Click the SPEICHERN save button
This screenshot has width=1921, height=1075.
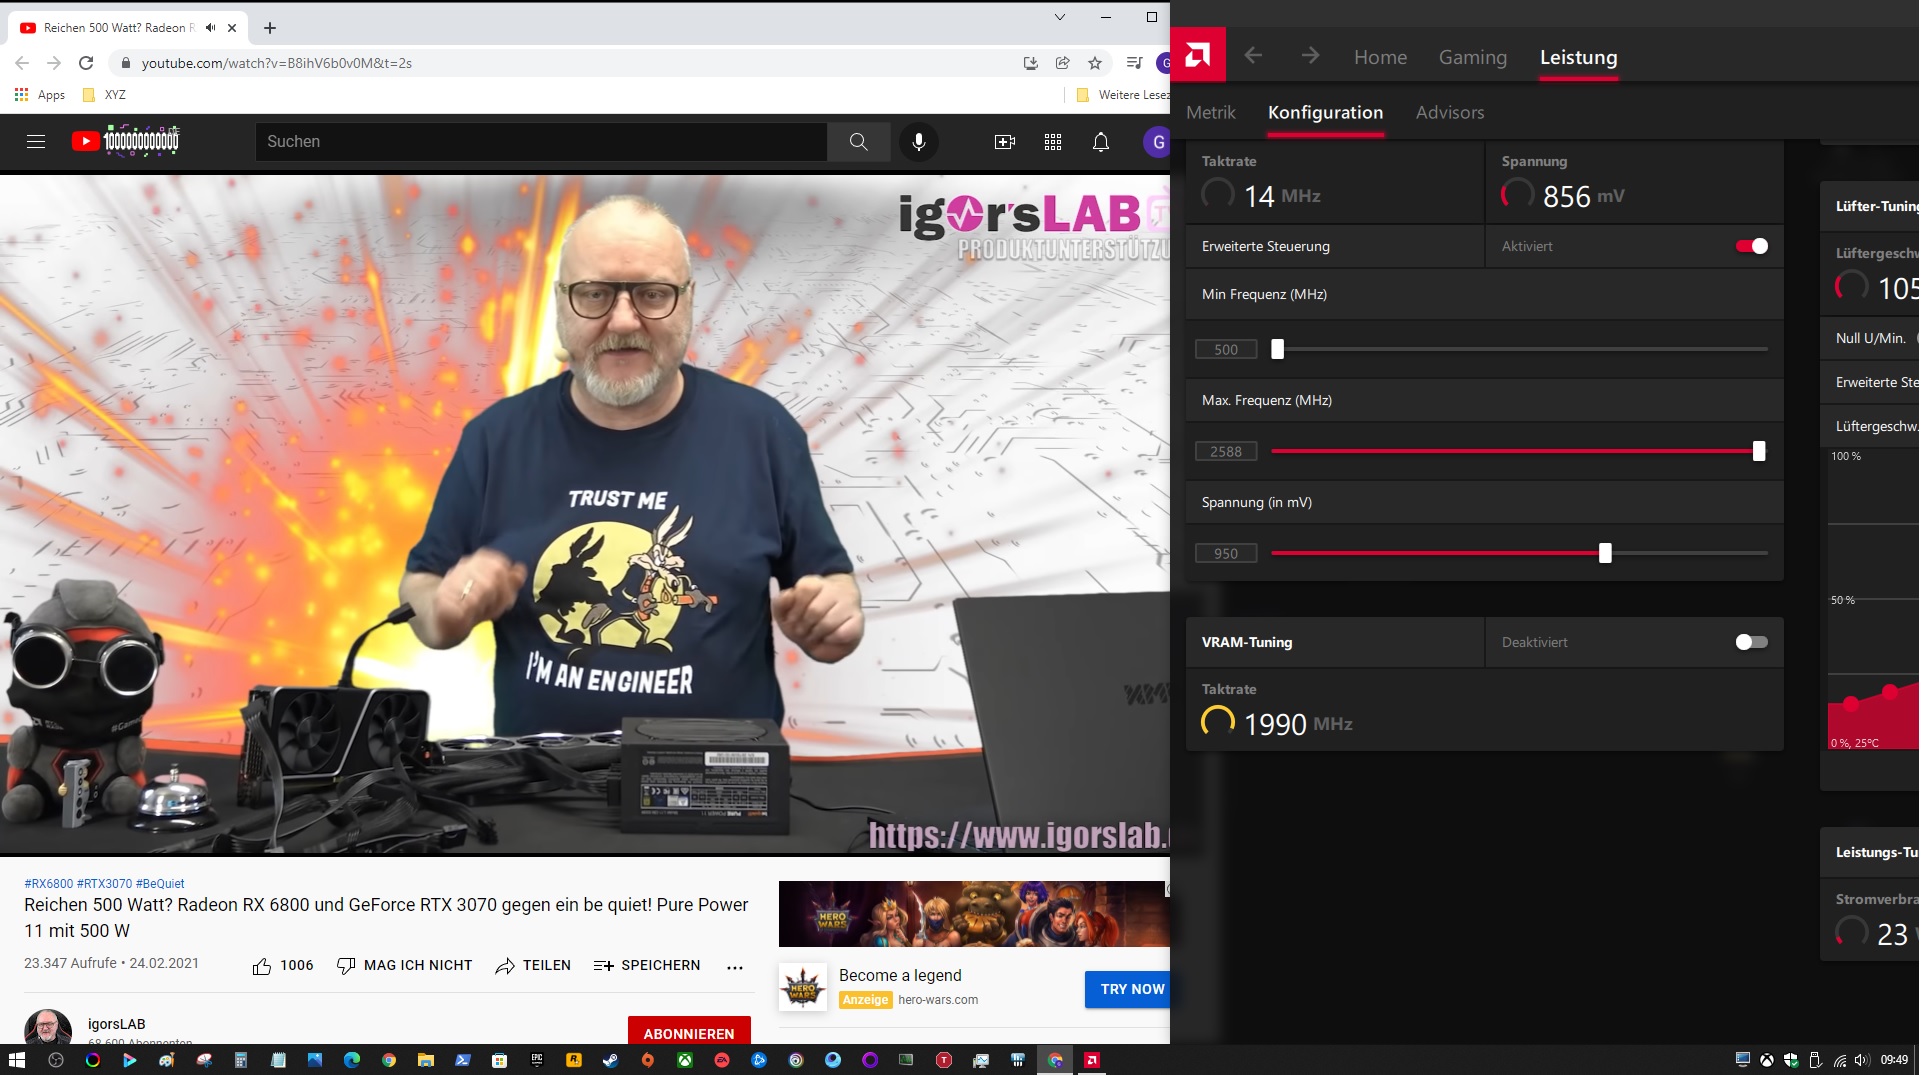[646, 965]
